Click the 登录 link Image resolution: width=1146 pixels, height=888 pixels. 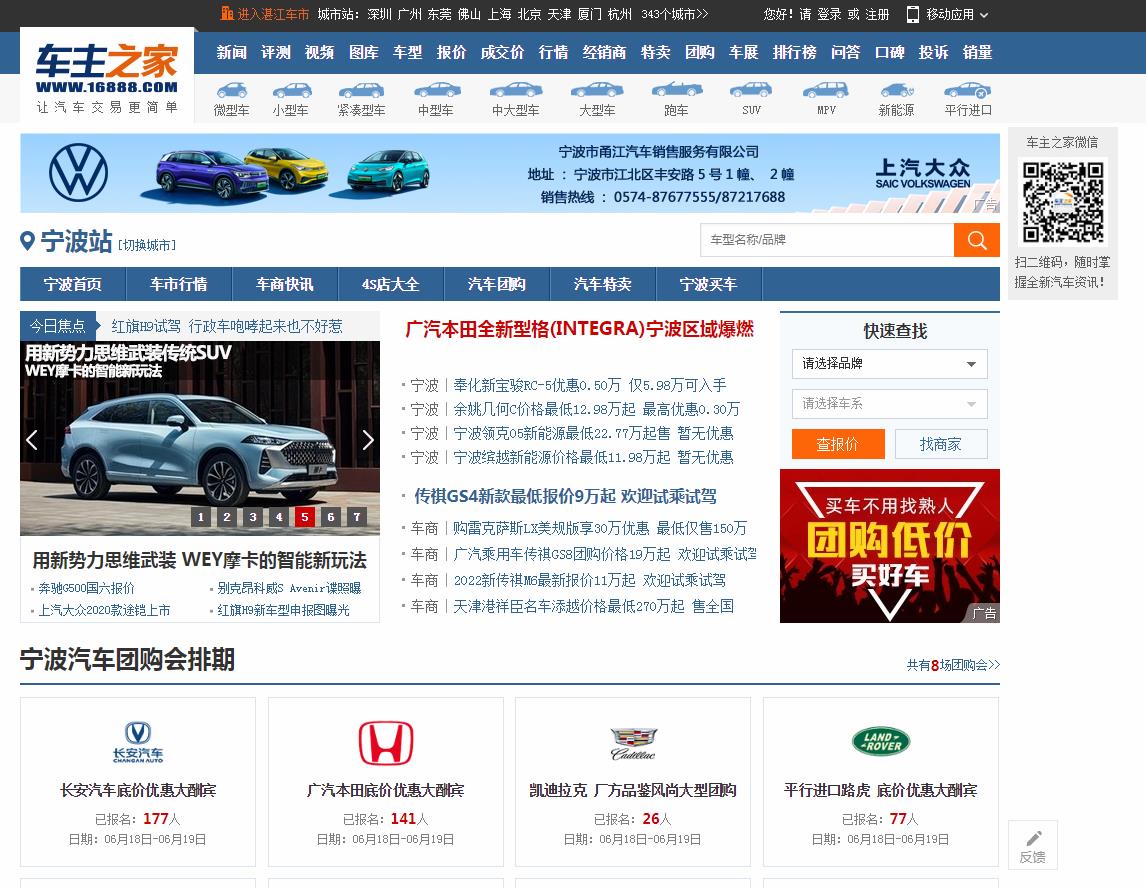tap(830, 14)
